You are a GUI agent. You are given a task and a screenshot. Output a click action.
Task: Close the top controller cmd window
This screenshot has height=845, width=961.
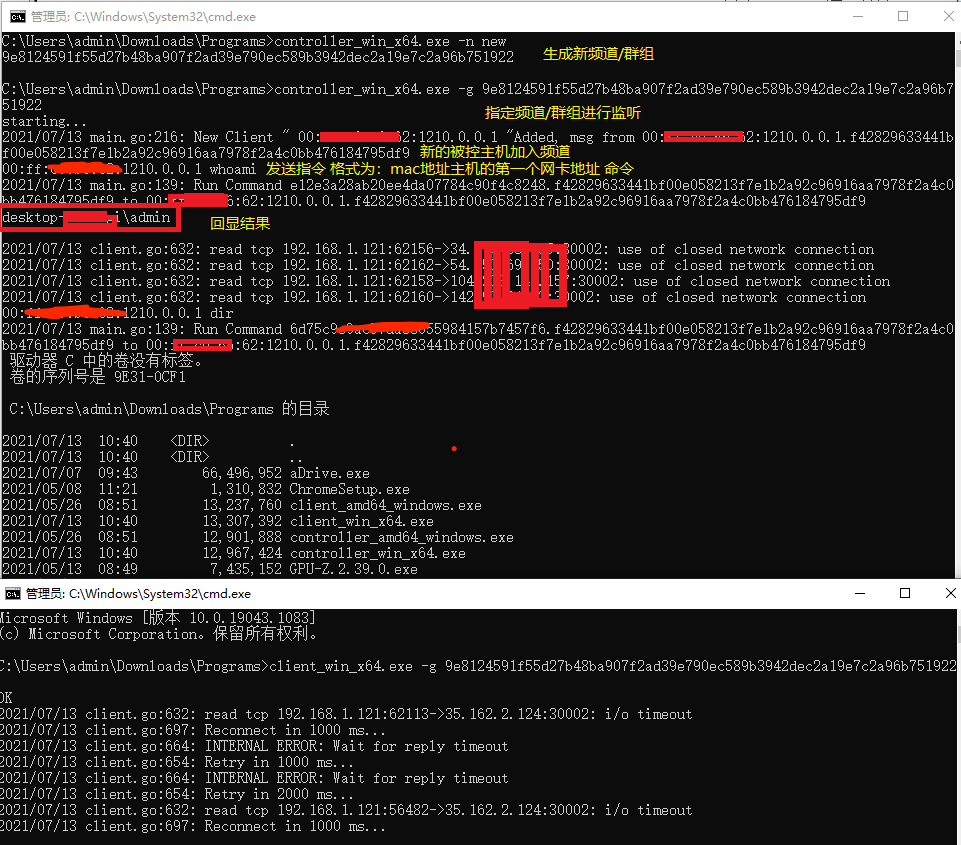(948, 17)
